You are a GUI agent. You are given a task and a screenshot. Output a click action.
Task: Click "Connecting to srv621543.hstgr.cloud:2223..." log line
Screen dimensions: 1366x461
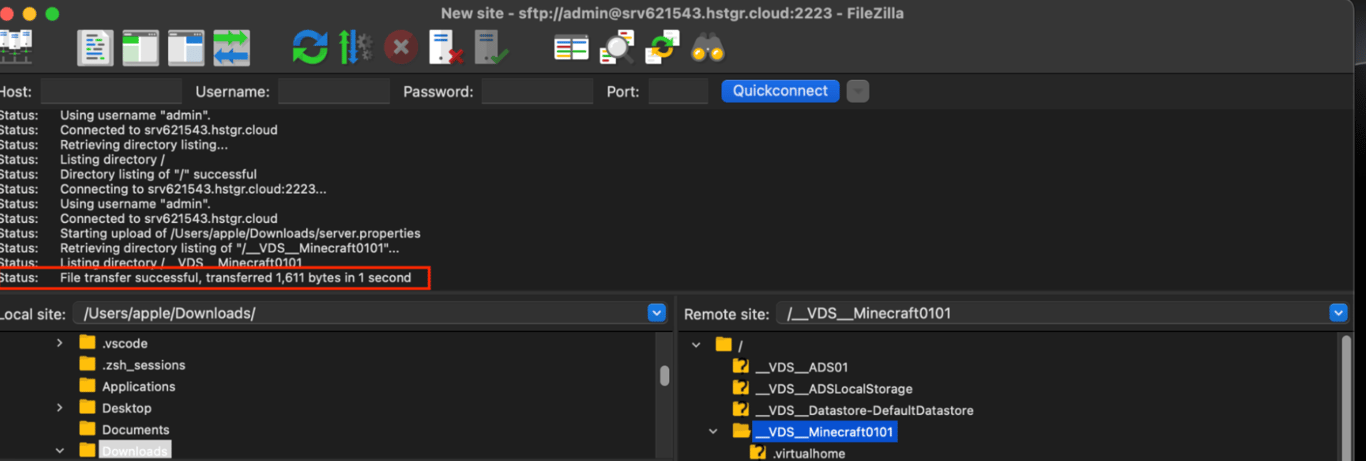(193, 189)
